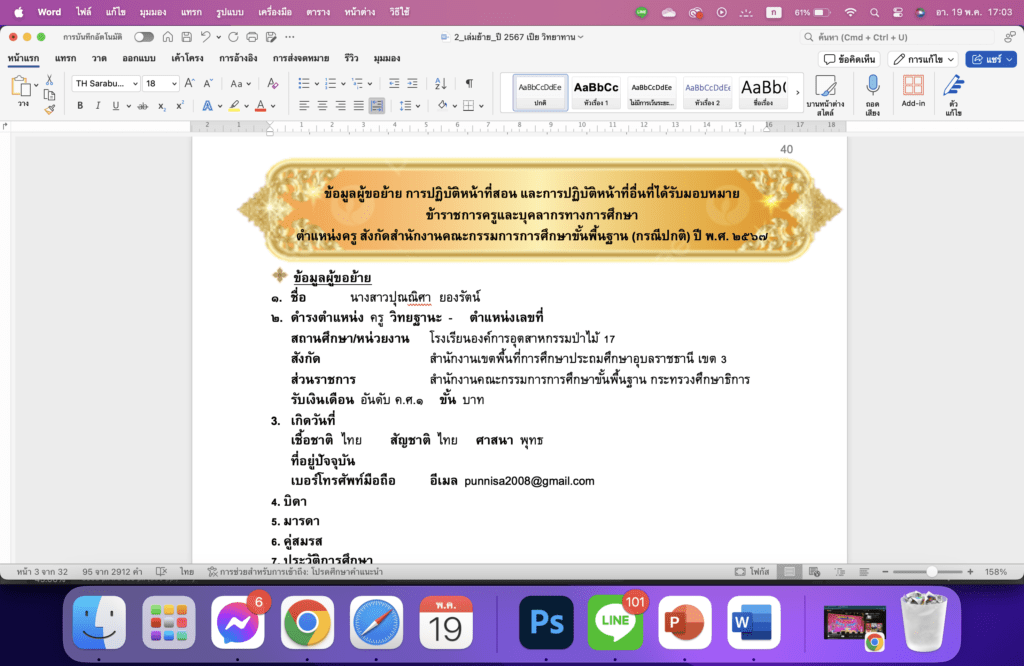Image resolution: width=1024 pixels, height=666 pixels.
Task: Toggle Thai Distributed alignment button
Action: pos(377,105)
